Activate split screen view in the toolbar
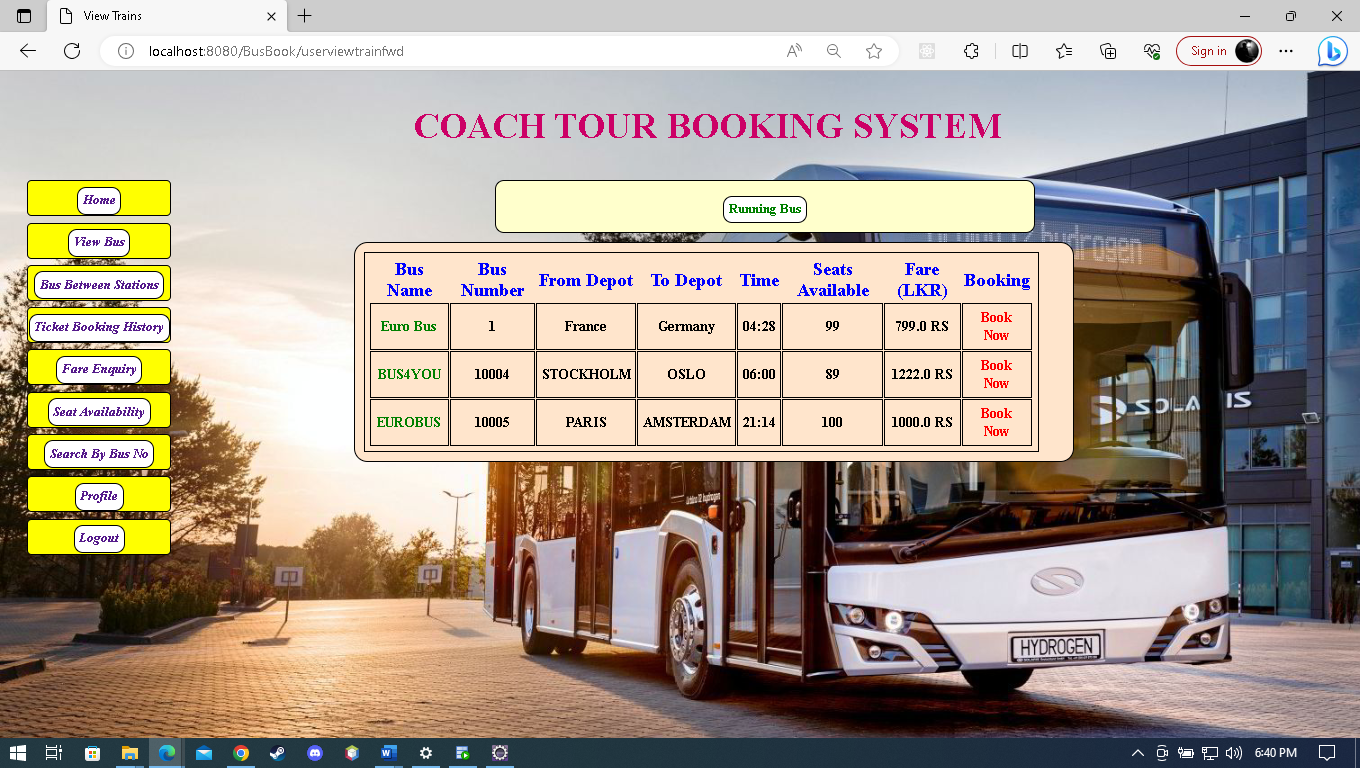 [1019, 51]
